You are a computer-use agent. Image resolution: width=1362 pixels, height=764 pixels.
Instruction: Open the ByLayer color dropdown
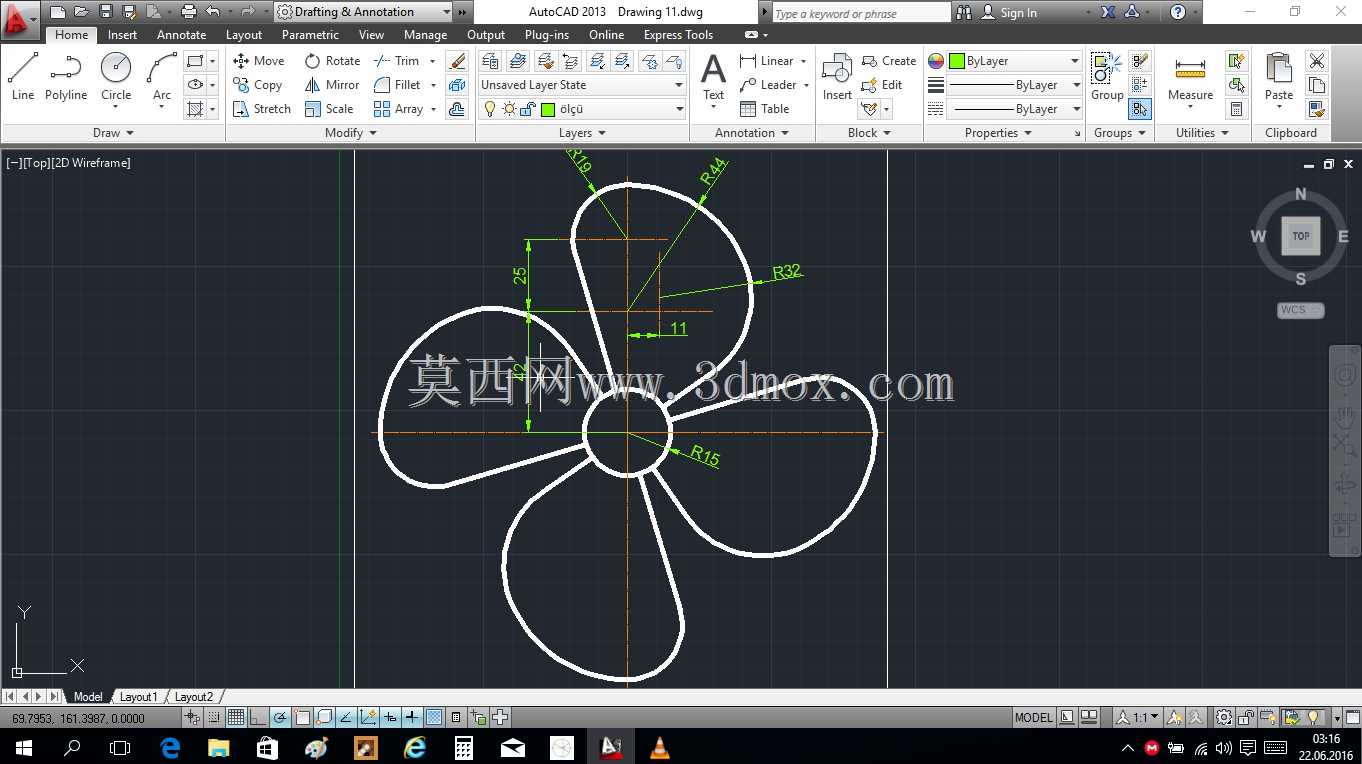point(1014,61)
